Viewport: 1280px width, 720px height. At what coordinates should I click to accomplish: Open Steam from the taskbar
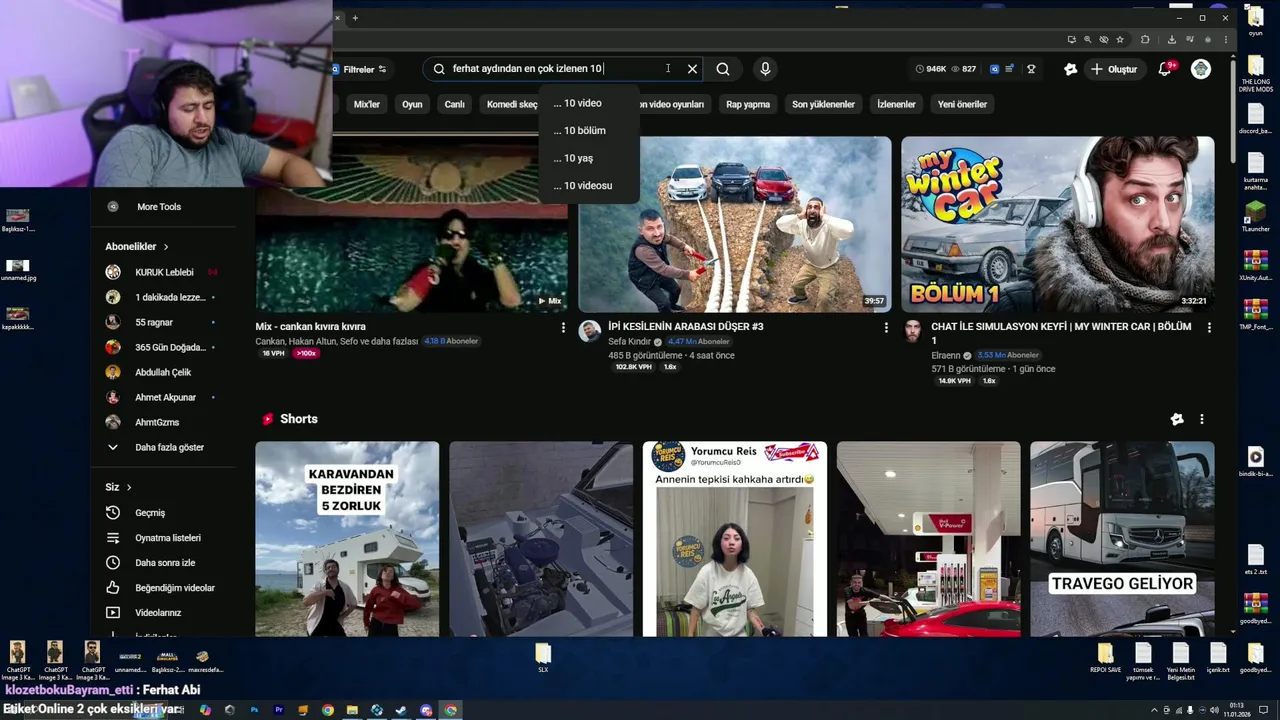pos(401,710)
